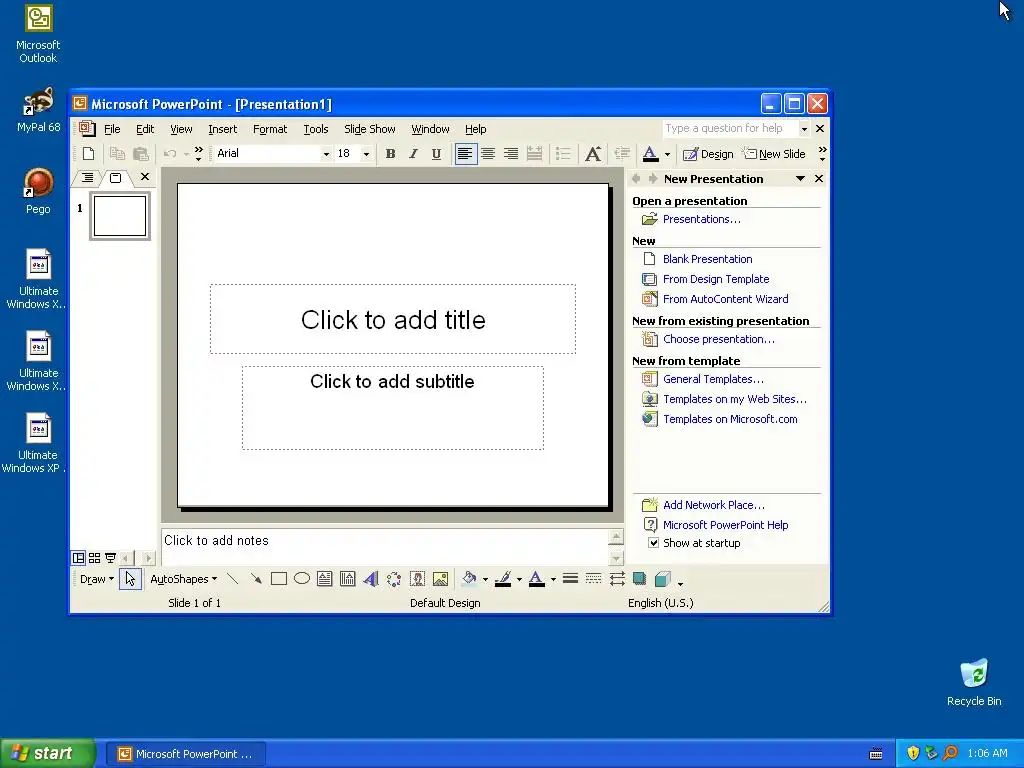Close the Outline and Slides pane
The width and height of the screenshot is (1024, 768).
145,176
